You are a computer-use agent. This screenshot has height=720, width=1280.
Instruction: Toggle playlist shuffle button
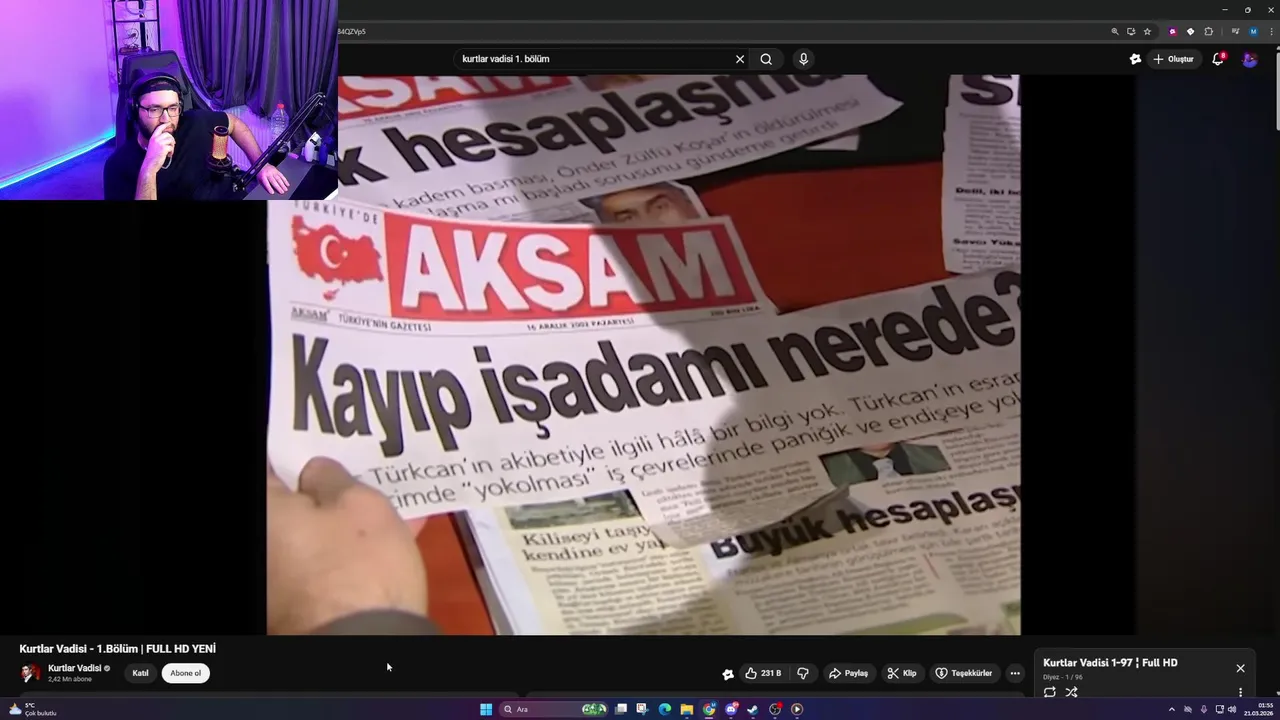1071,692
